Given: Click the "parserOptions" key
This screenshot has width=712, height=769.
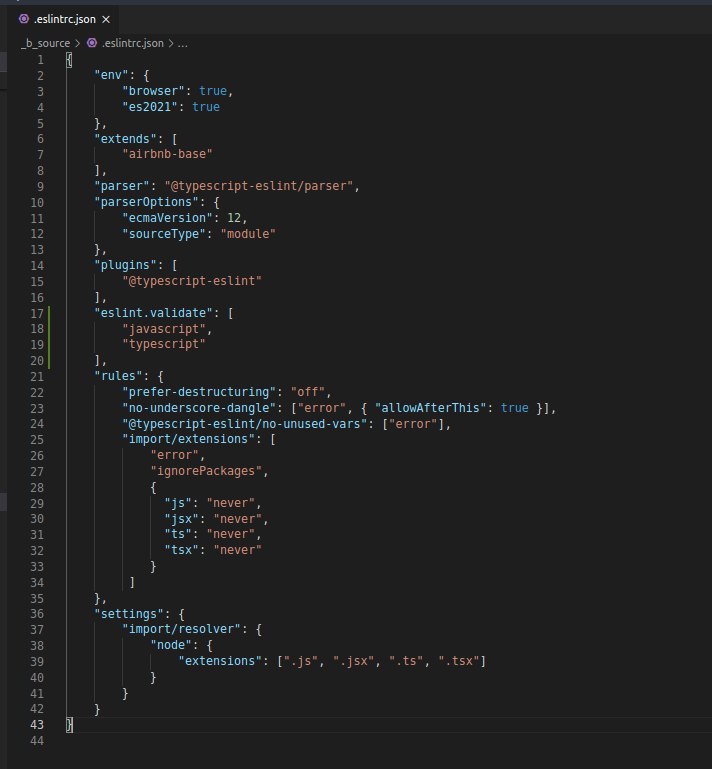Looking at the screenshot, I should click(150, 202).
